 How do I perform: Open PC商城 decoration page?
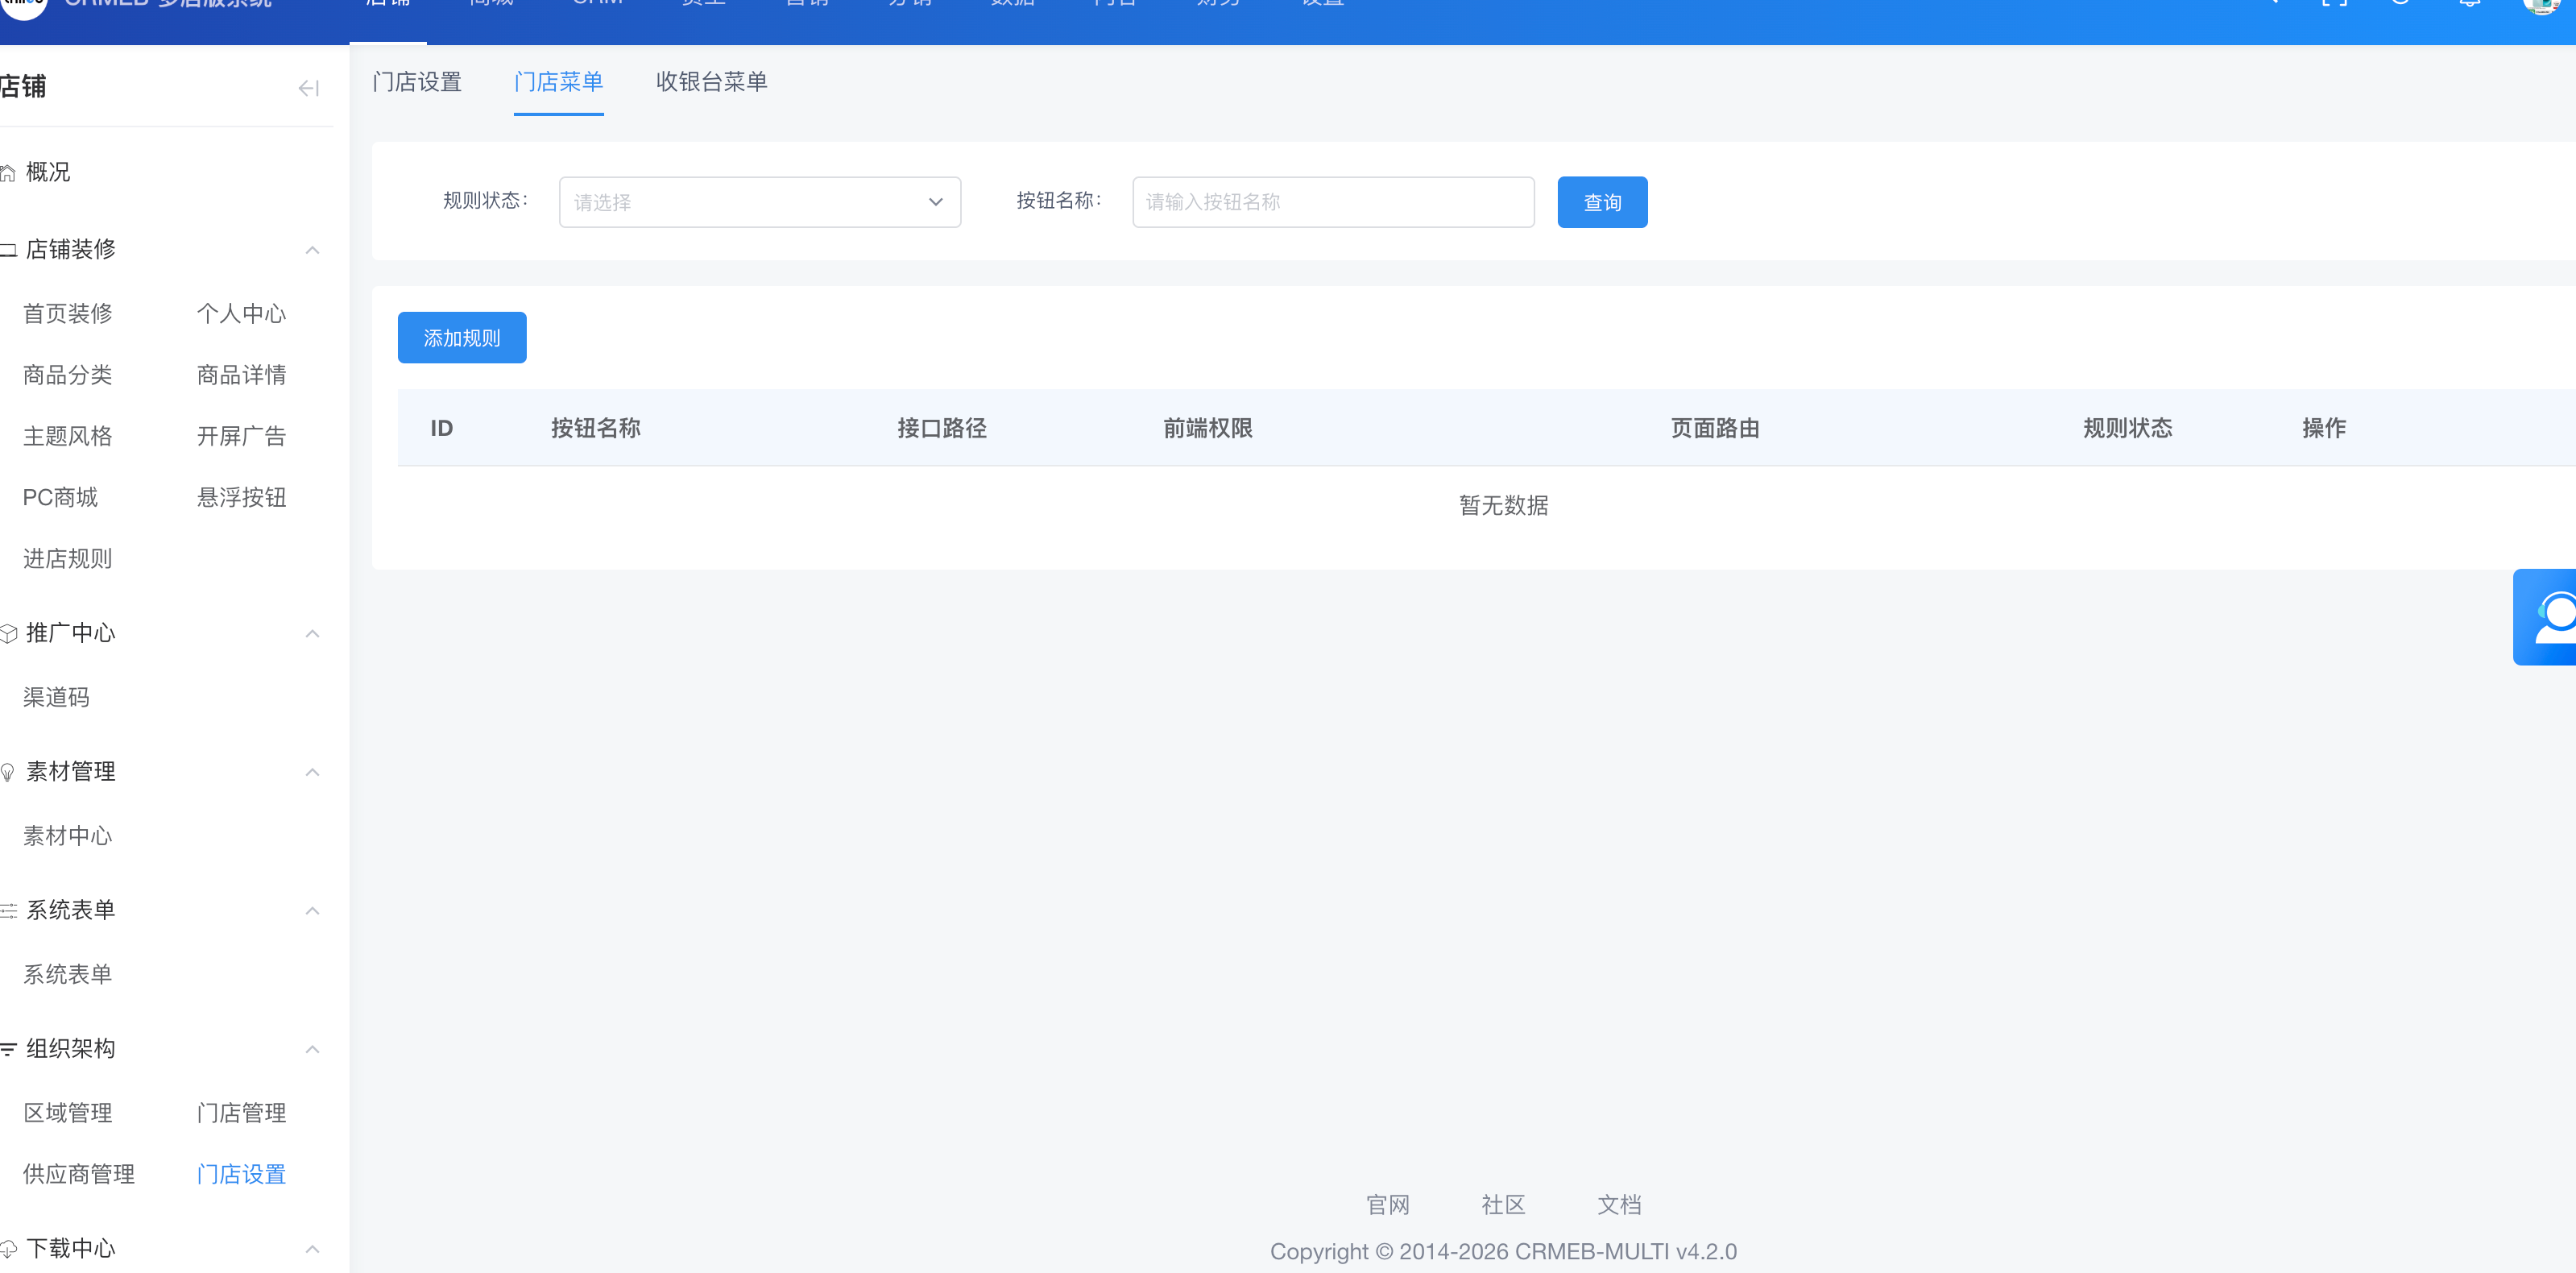click(60, 497)
